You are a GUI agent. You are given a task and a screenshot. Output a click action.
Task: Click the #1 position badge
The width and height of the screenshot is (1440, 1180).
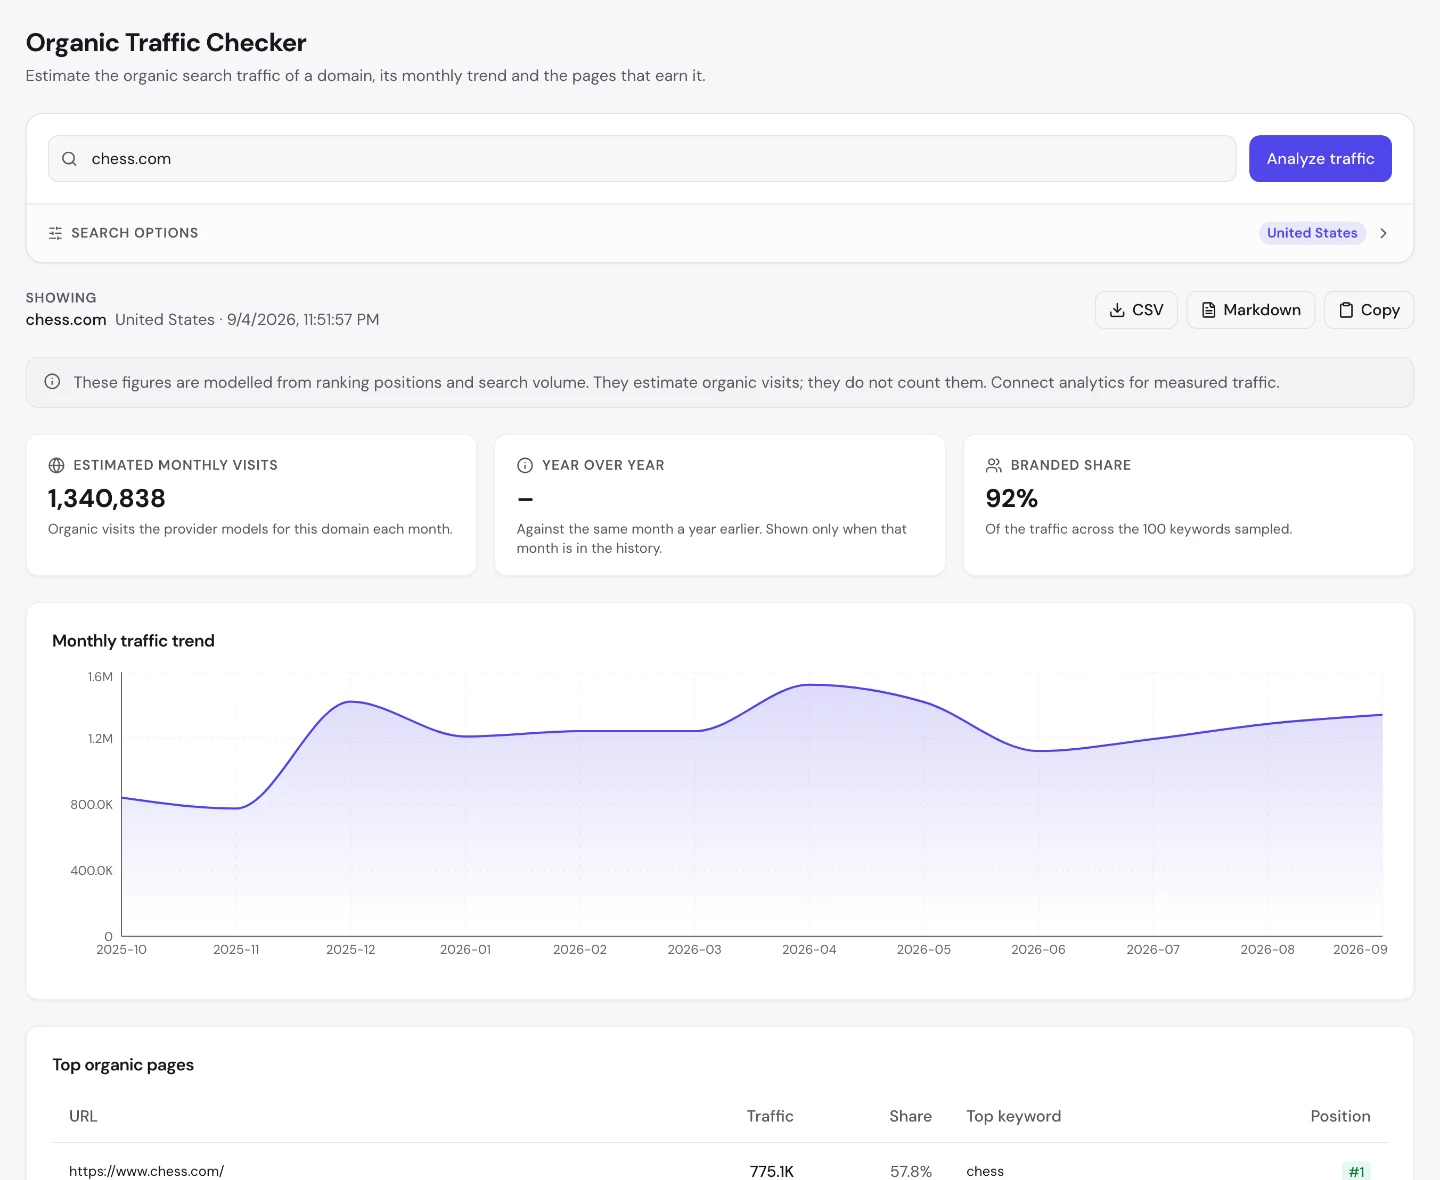[x=1356, y=1171]
